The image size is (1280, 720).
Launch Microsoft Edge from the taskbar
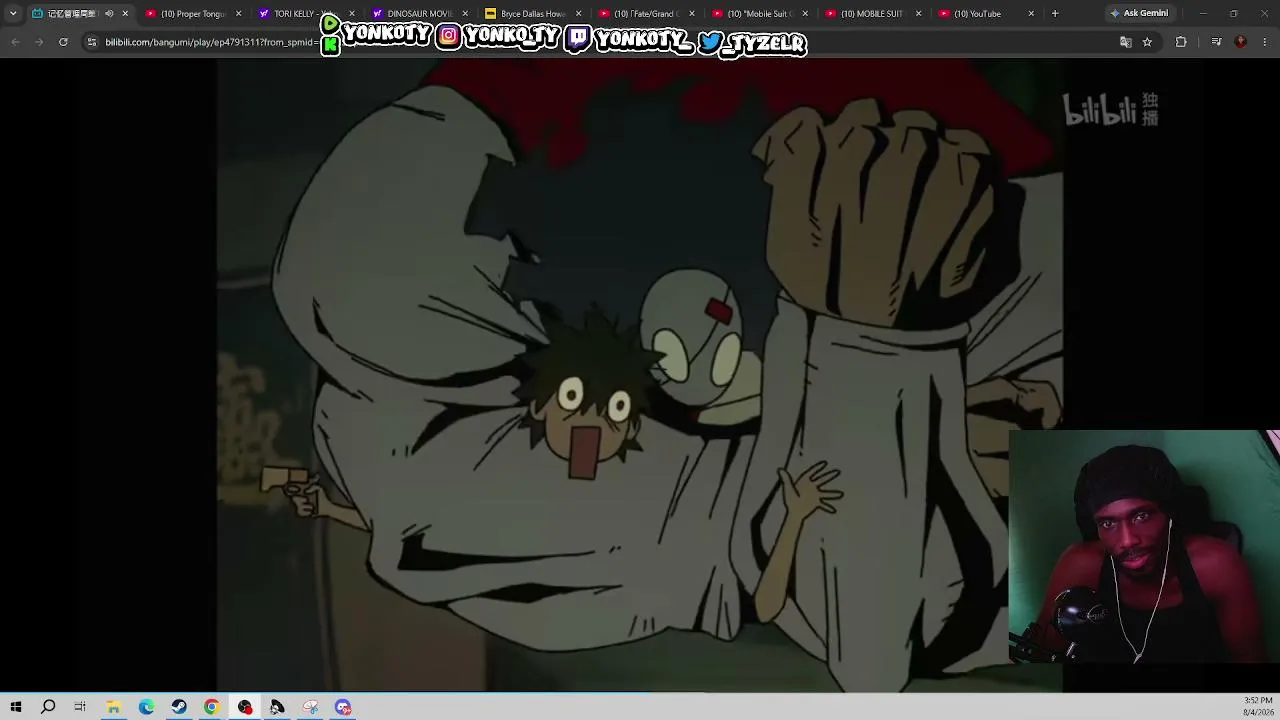146,707
